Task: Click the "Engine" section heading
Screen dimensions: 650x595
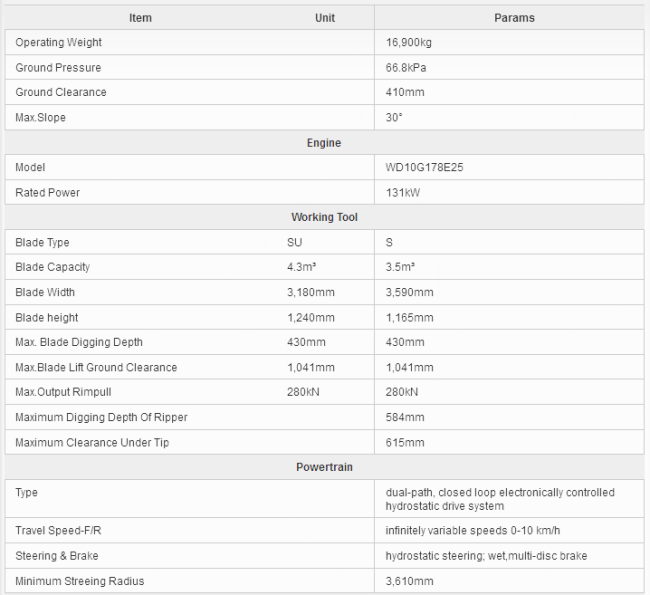Action: pos(324,143)
